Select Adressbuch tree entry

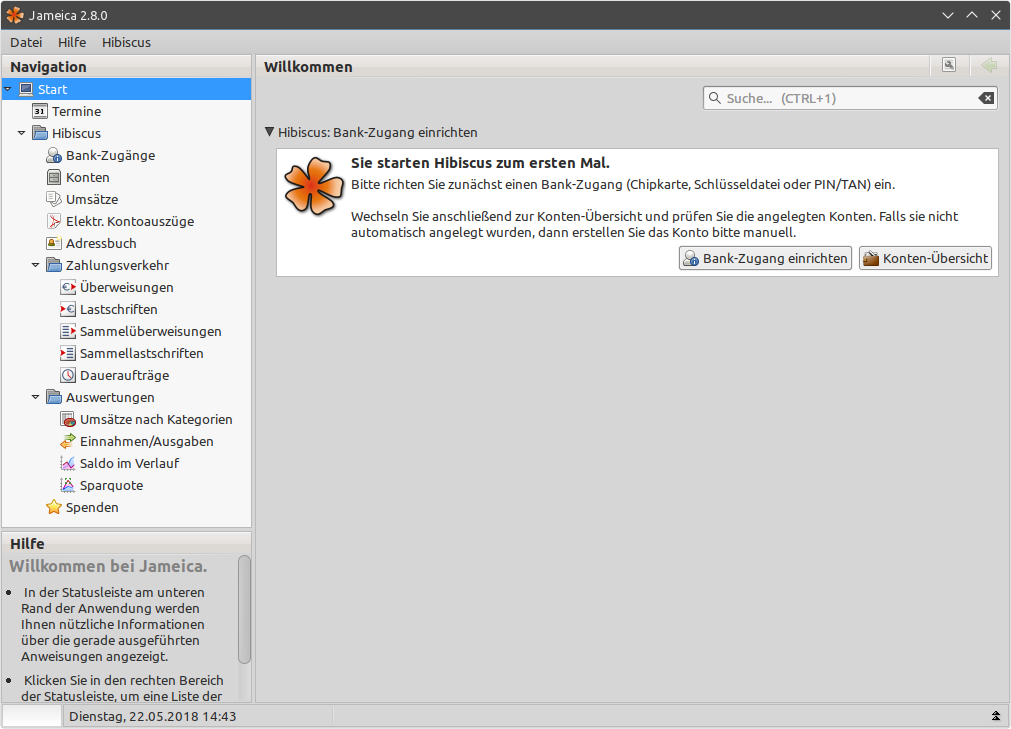[101, 243]
